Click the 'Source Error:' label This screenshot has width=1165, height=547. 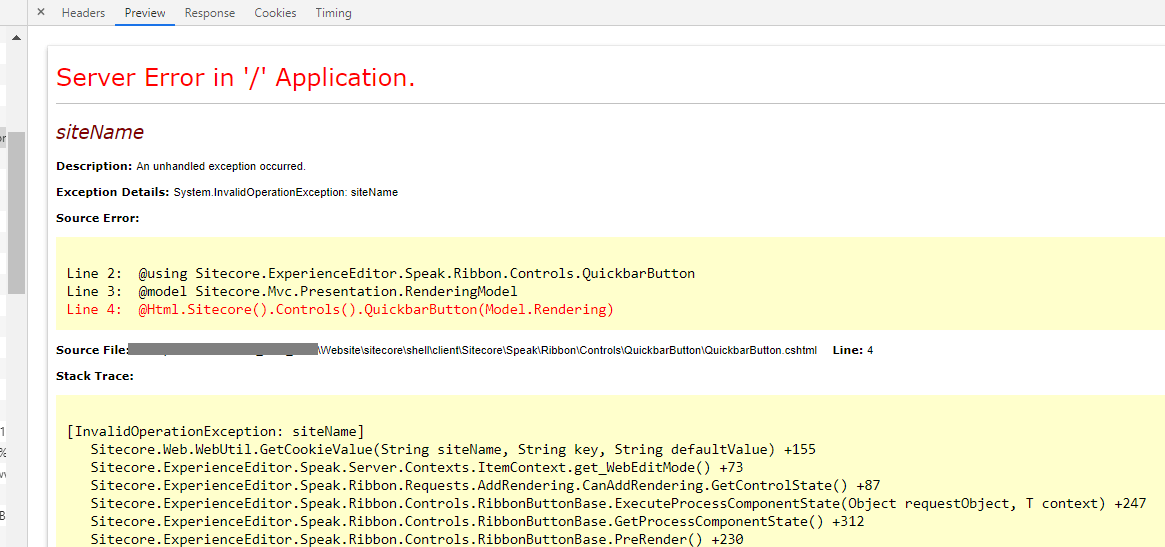(97, 218)
